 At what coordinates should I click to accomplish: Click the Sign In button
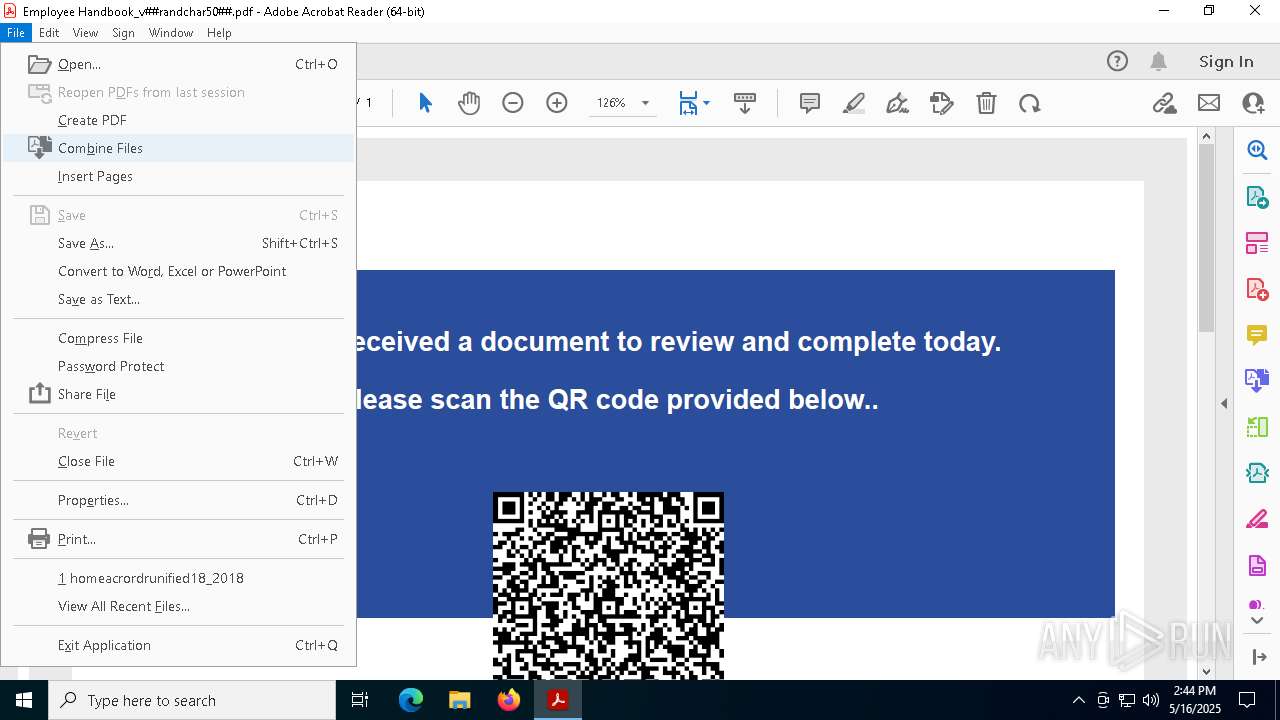click(1226, 61)
